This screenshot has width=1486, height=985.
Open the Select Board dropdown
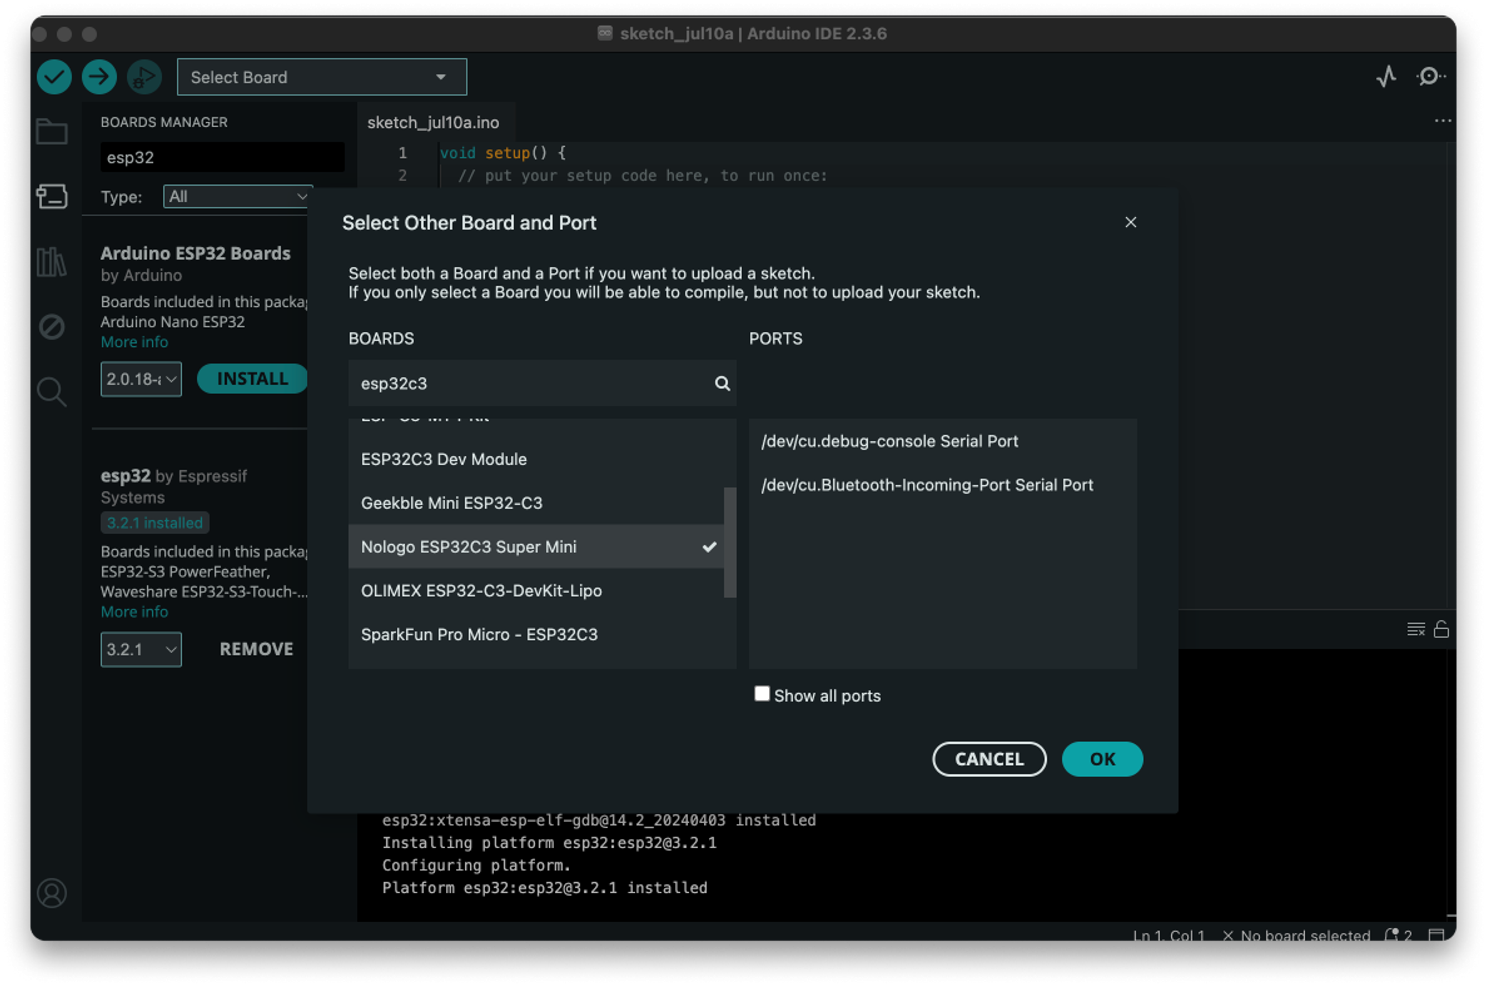point(322,77)
